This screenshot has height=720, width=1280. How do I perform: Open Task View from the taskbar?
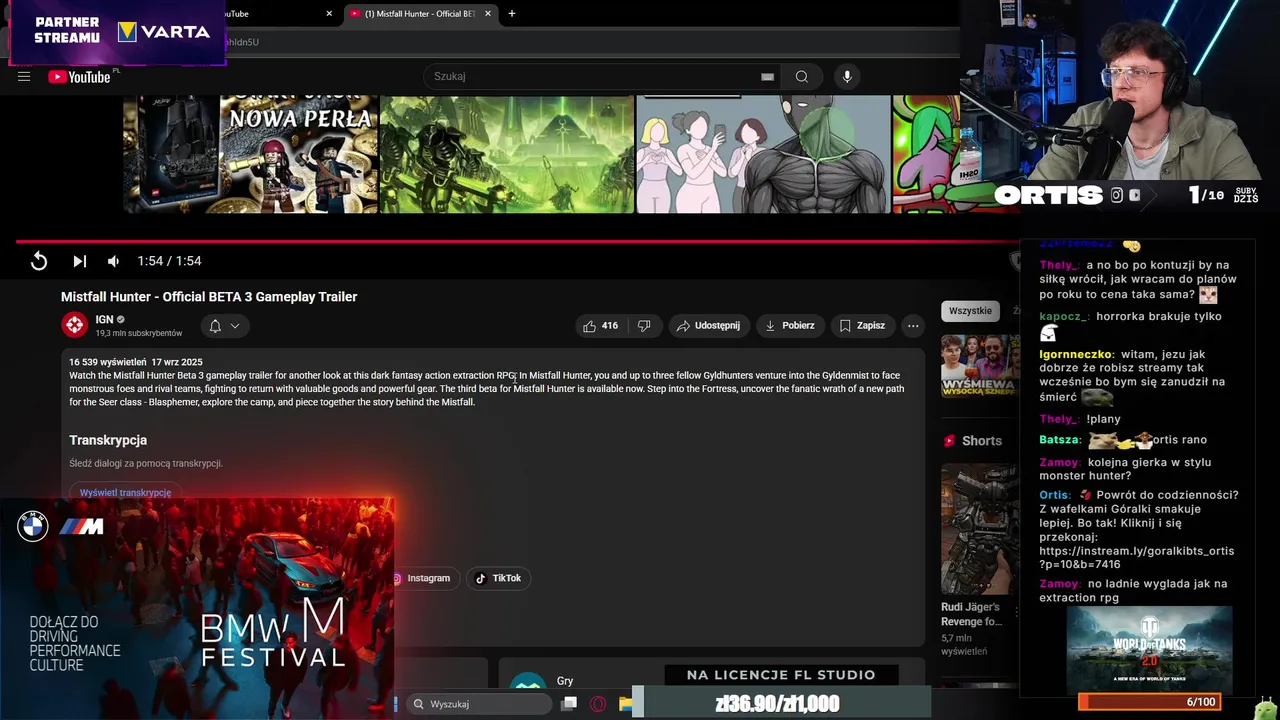[569, 704]
